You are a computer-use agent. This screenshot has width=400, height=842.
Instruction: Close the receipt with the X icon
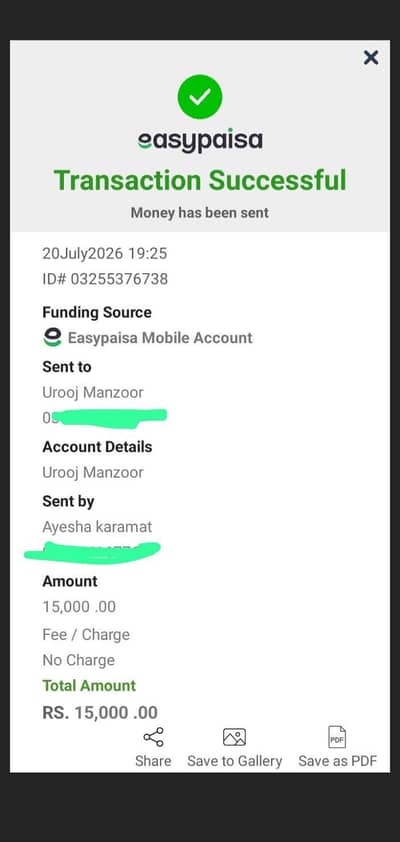(x=370, y=57)
